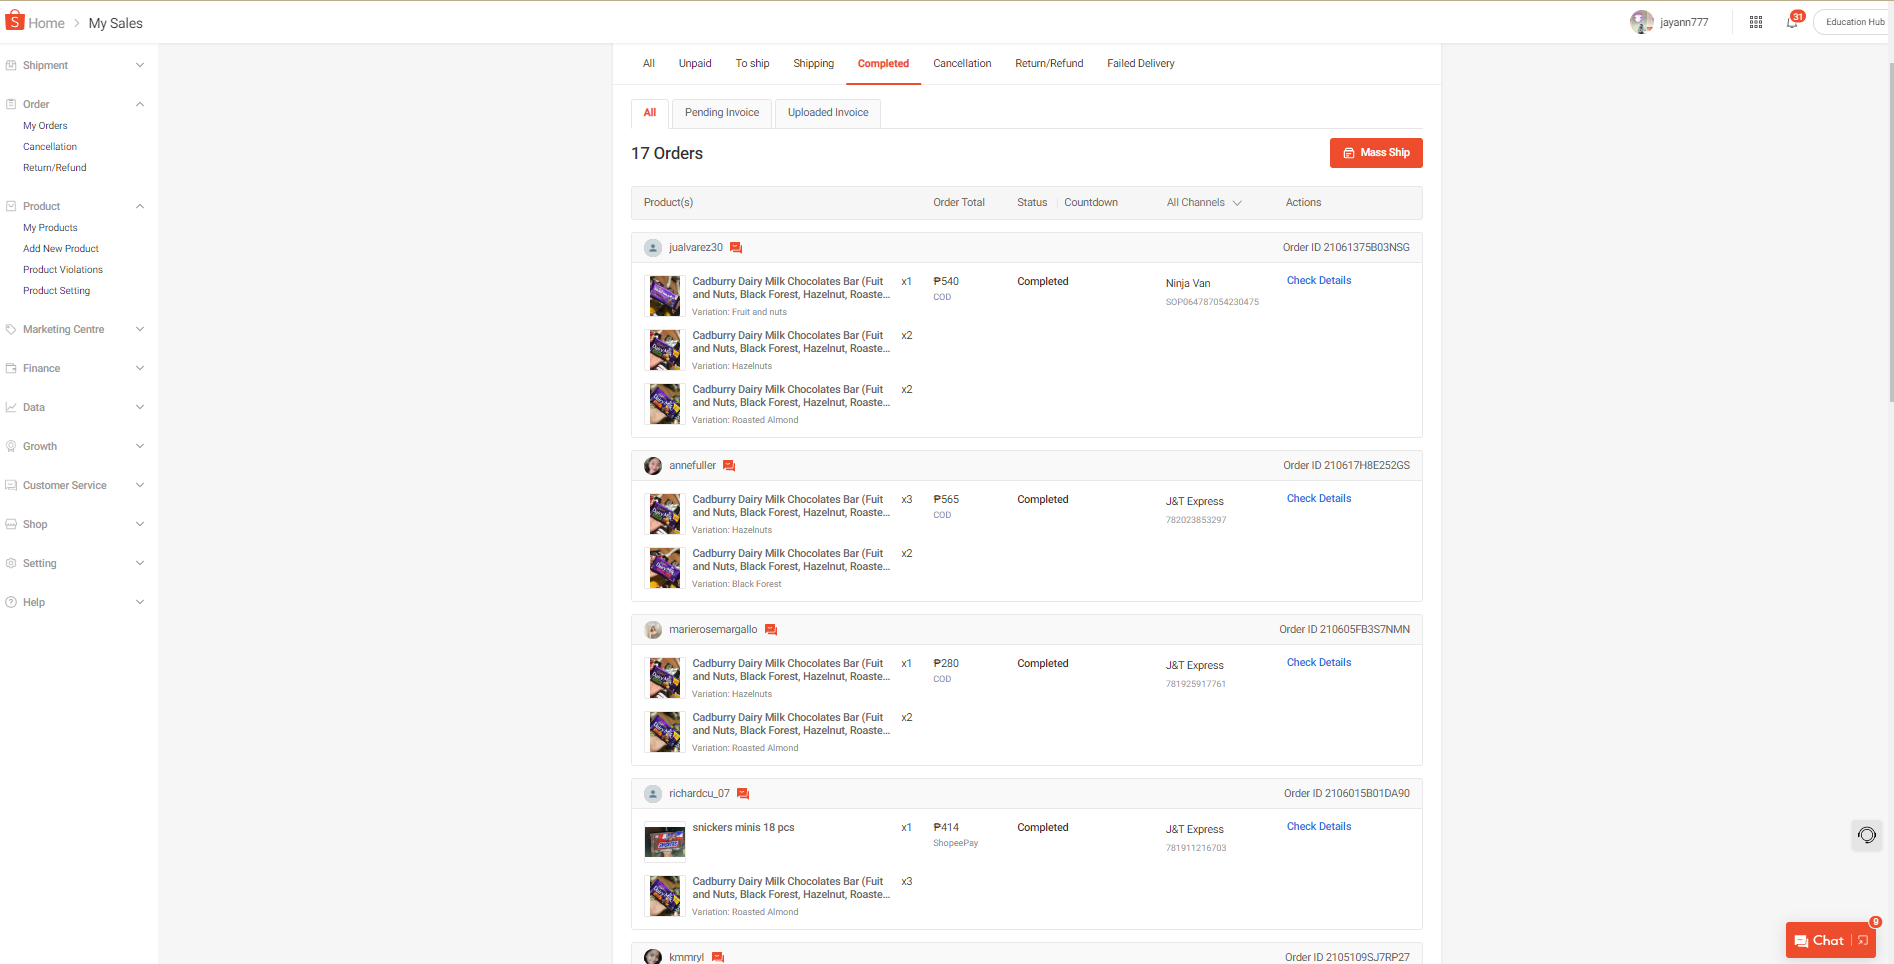Open chat with buyer kmmryl
1894x964 pixels.
point(718,957)
